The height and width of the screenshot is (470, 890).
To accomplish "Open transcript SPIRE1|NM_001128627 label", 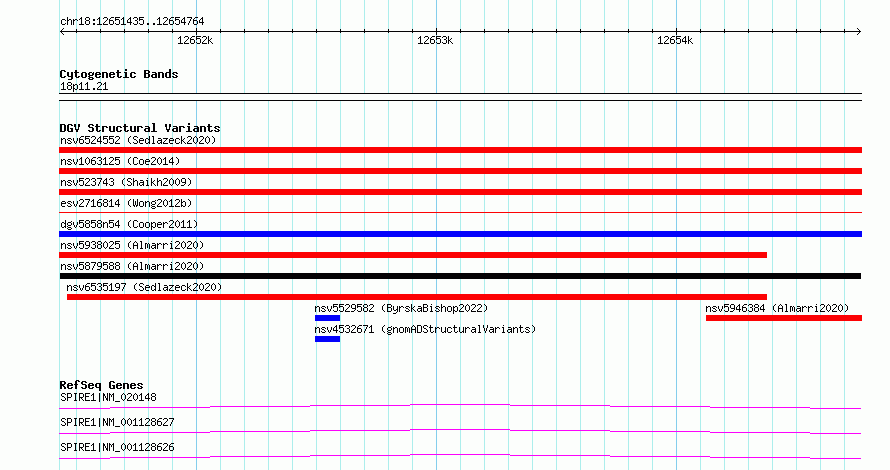I will point(117,422).
